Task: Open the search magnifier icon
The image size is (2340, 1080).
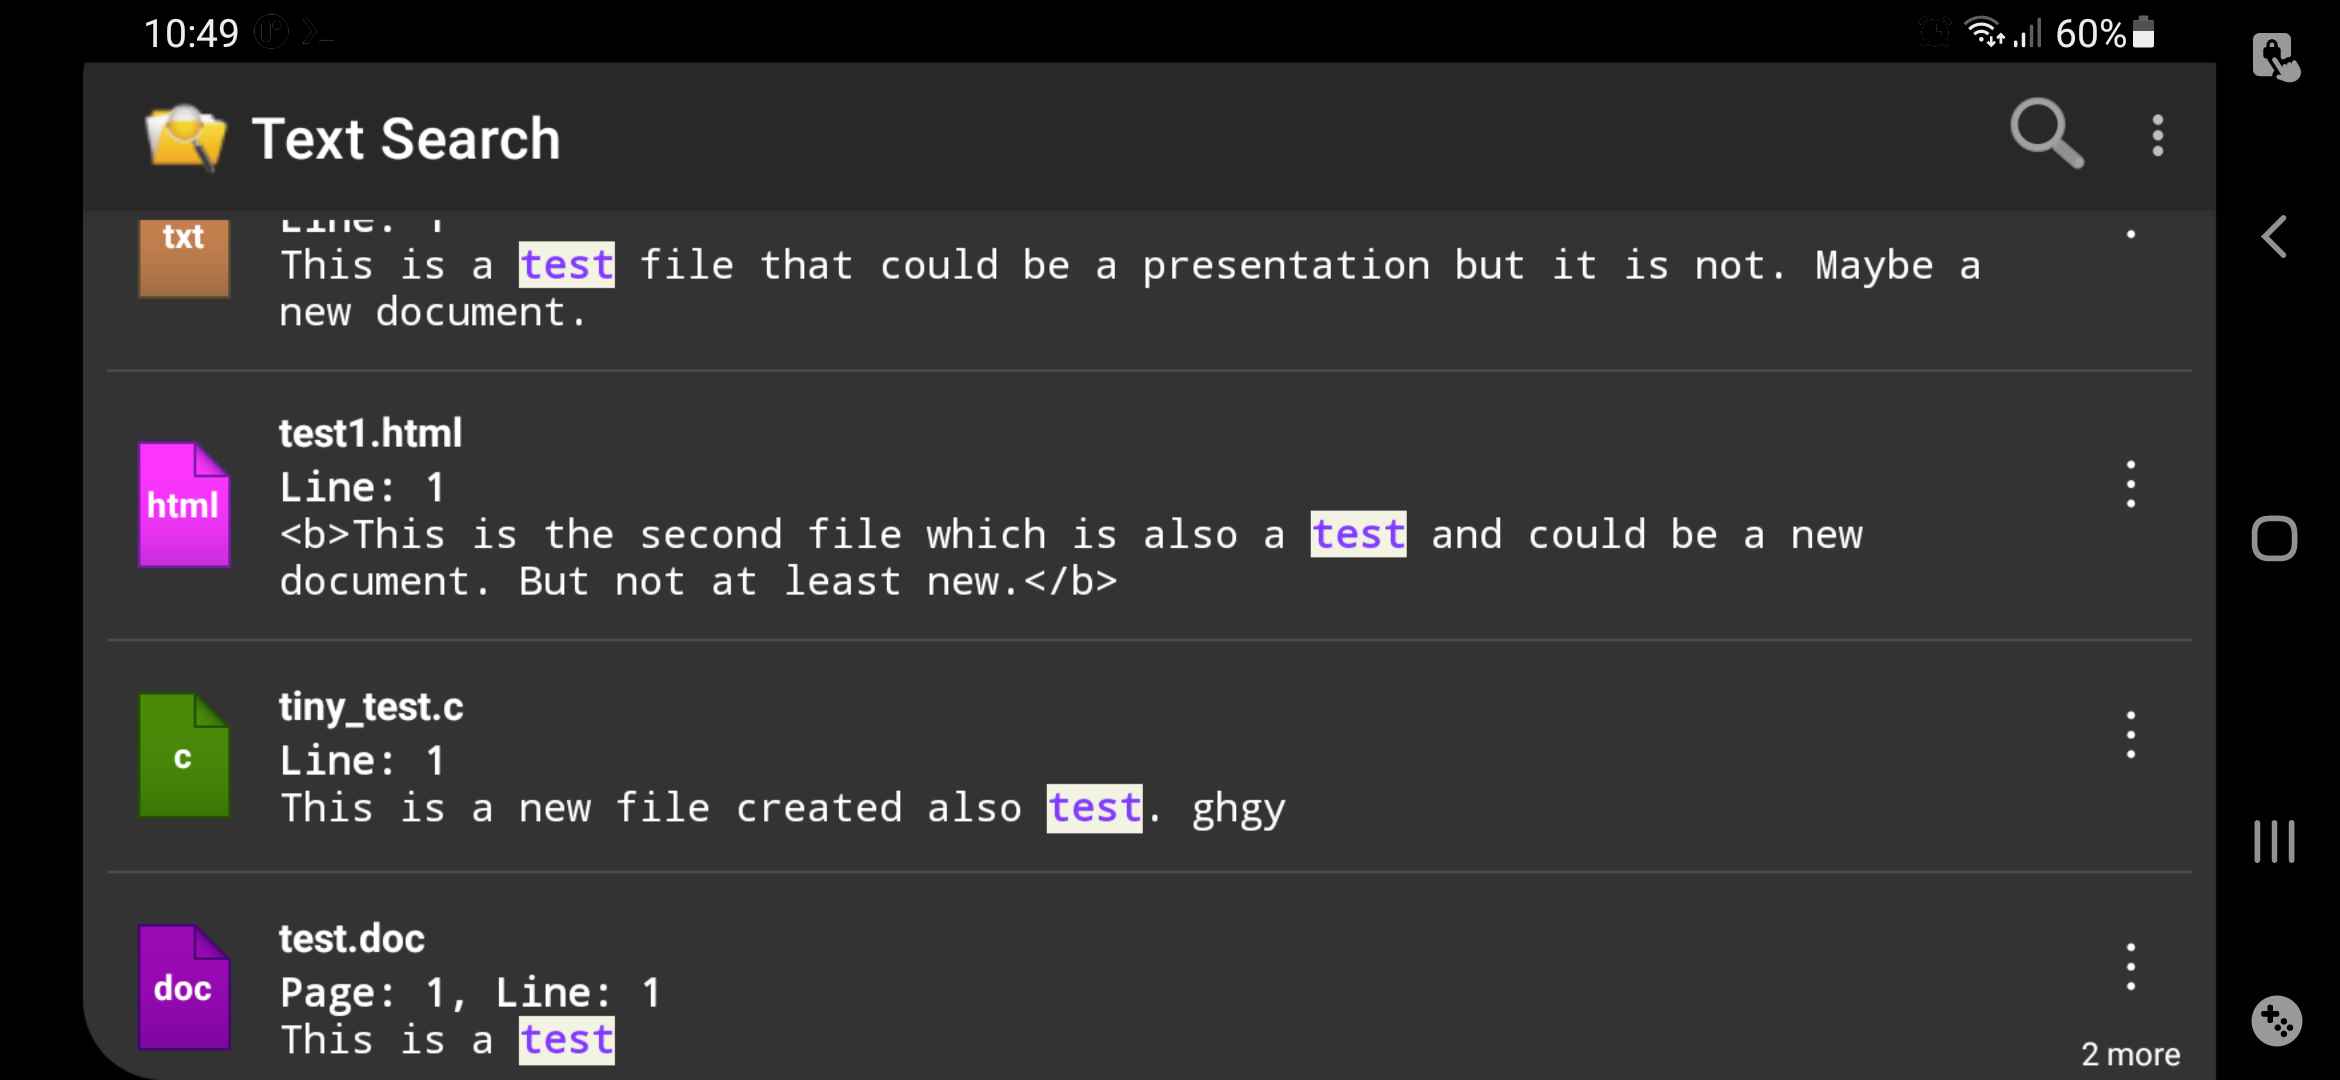Action: point(2047,134)
